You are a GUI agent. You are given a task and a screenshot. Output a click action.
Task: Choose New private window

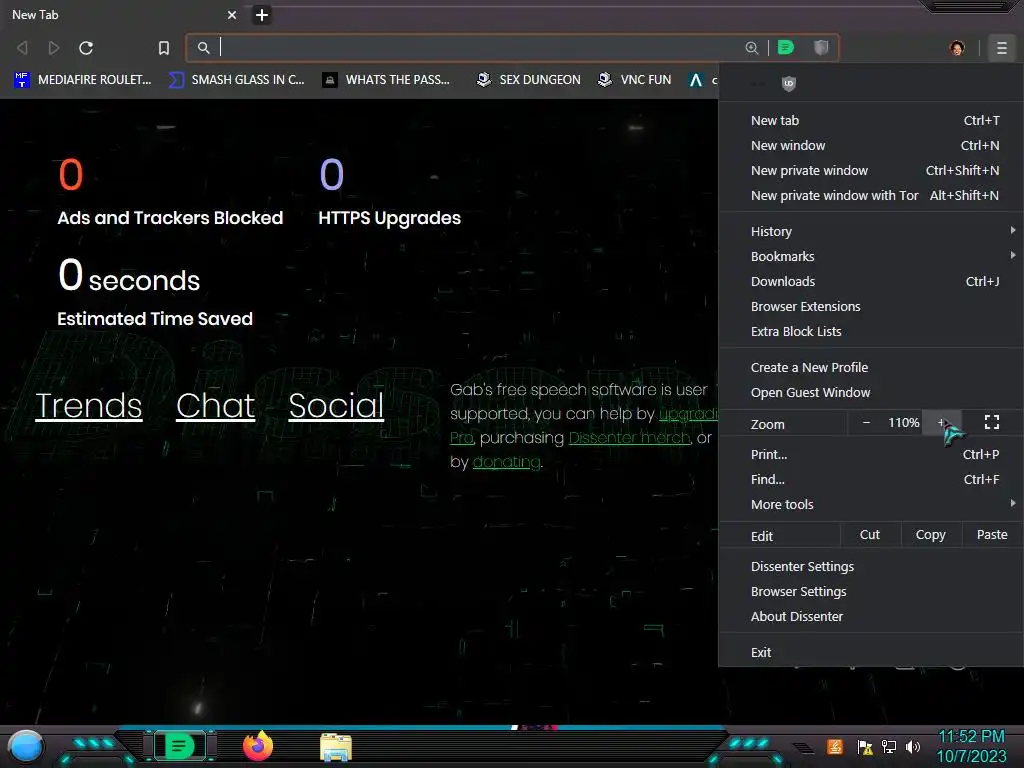[871, 170]
